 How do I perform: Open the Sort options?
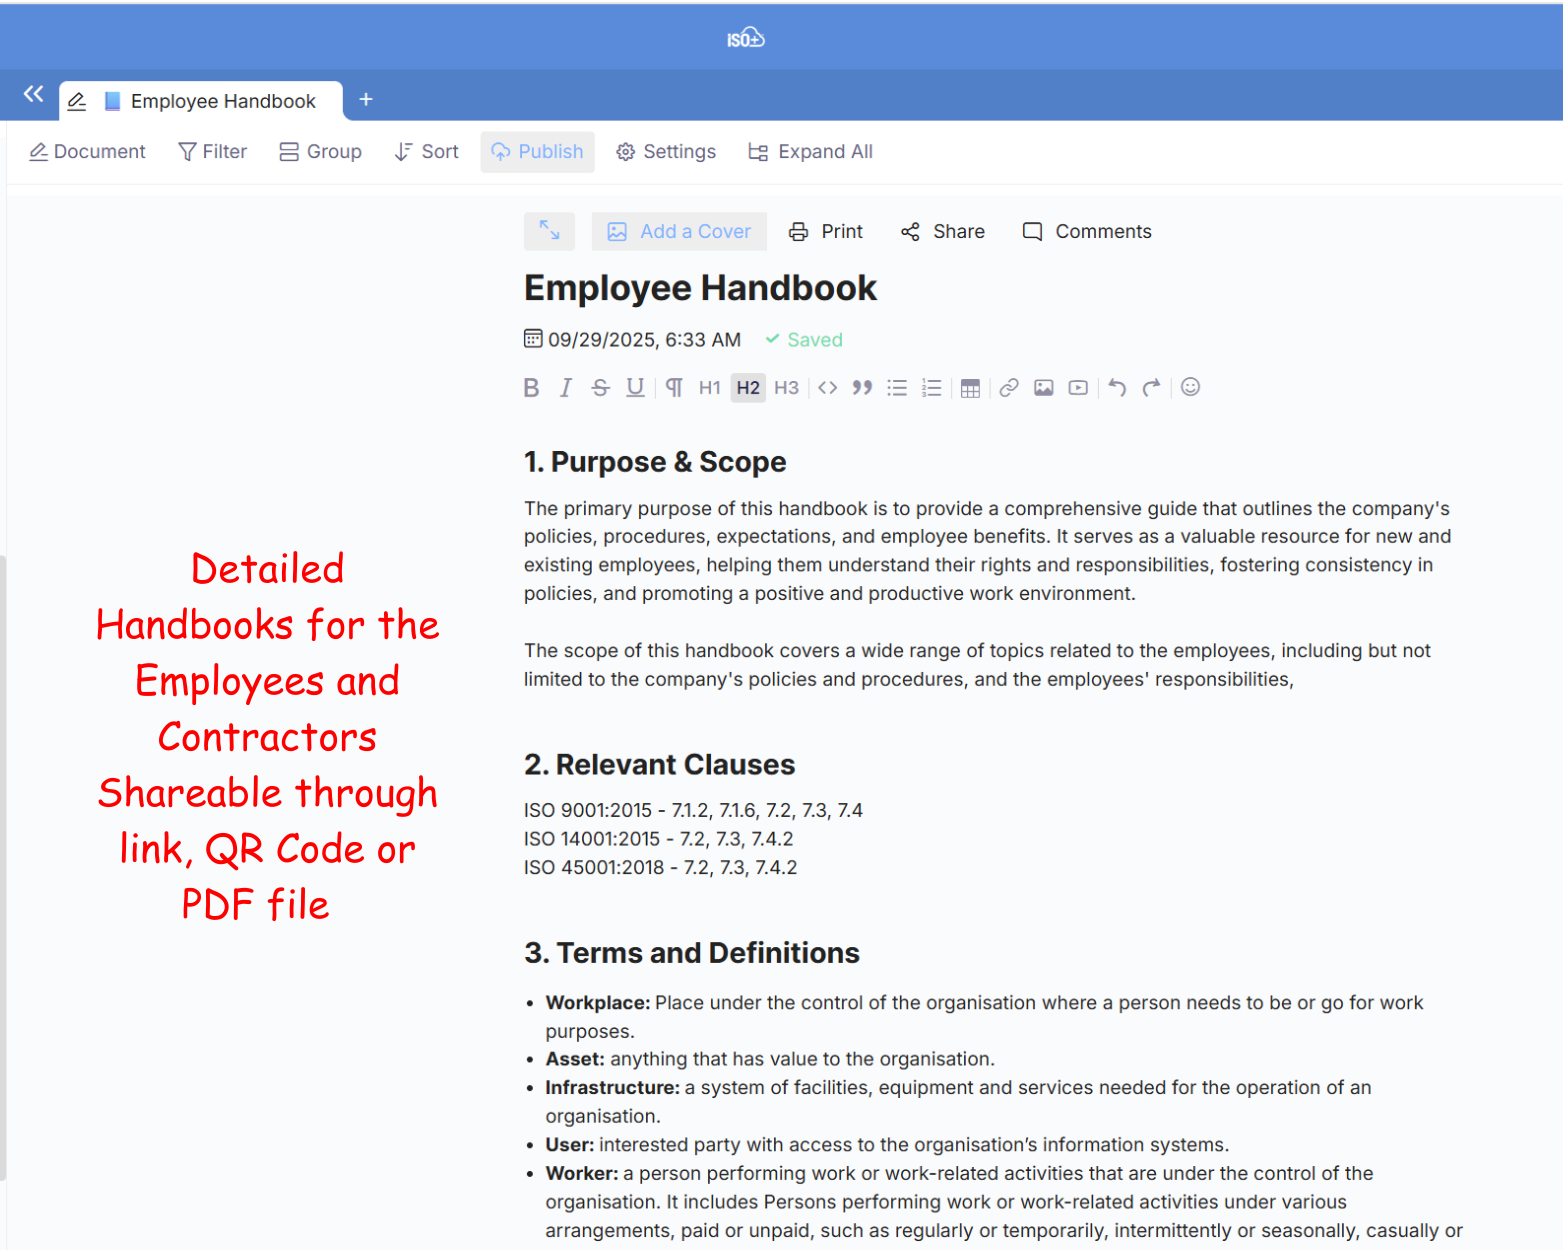coord(427,152)
